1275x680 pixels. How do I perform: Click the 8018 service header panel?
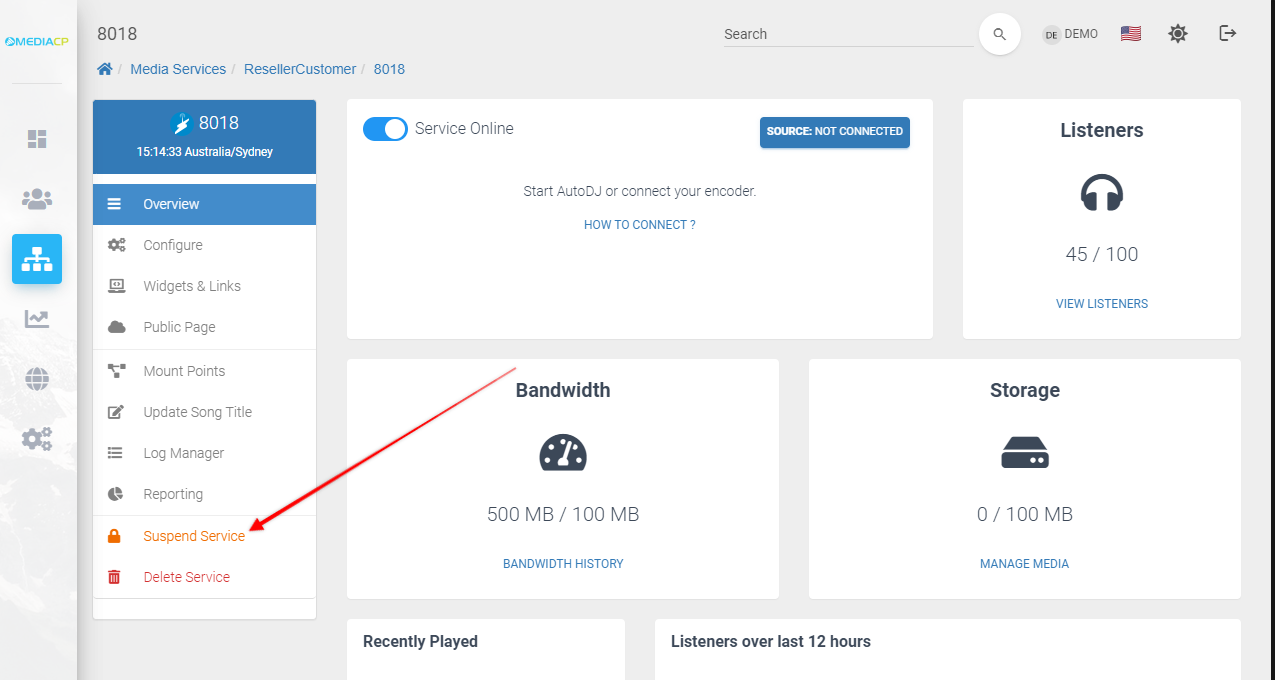tap(204, 136)
